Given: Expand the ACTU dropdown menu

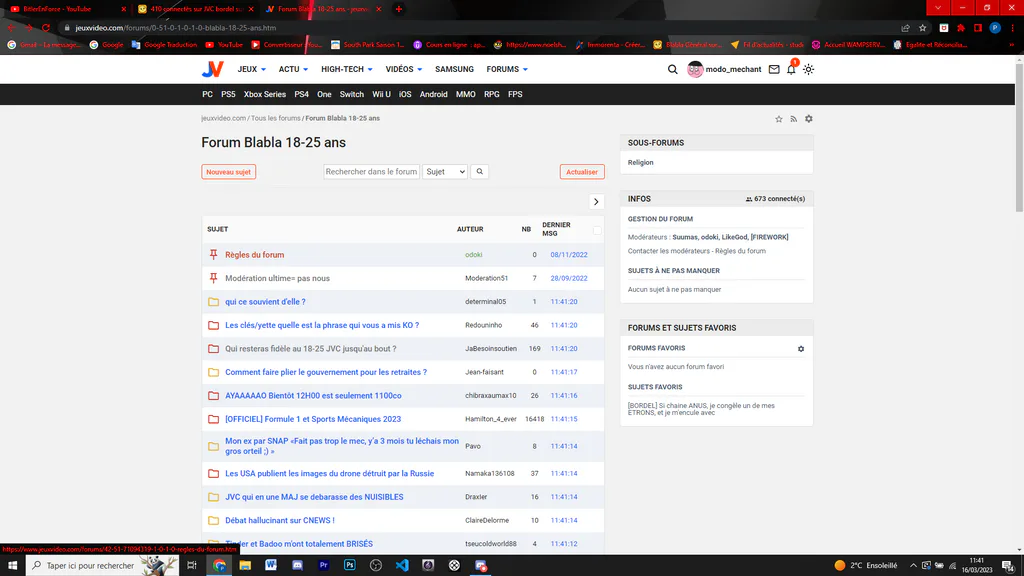Looking at the screenshot, I should coord(293,69).
